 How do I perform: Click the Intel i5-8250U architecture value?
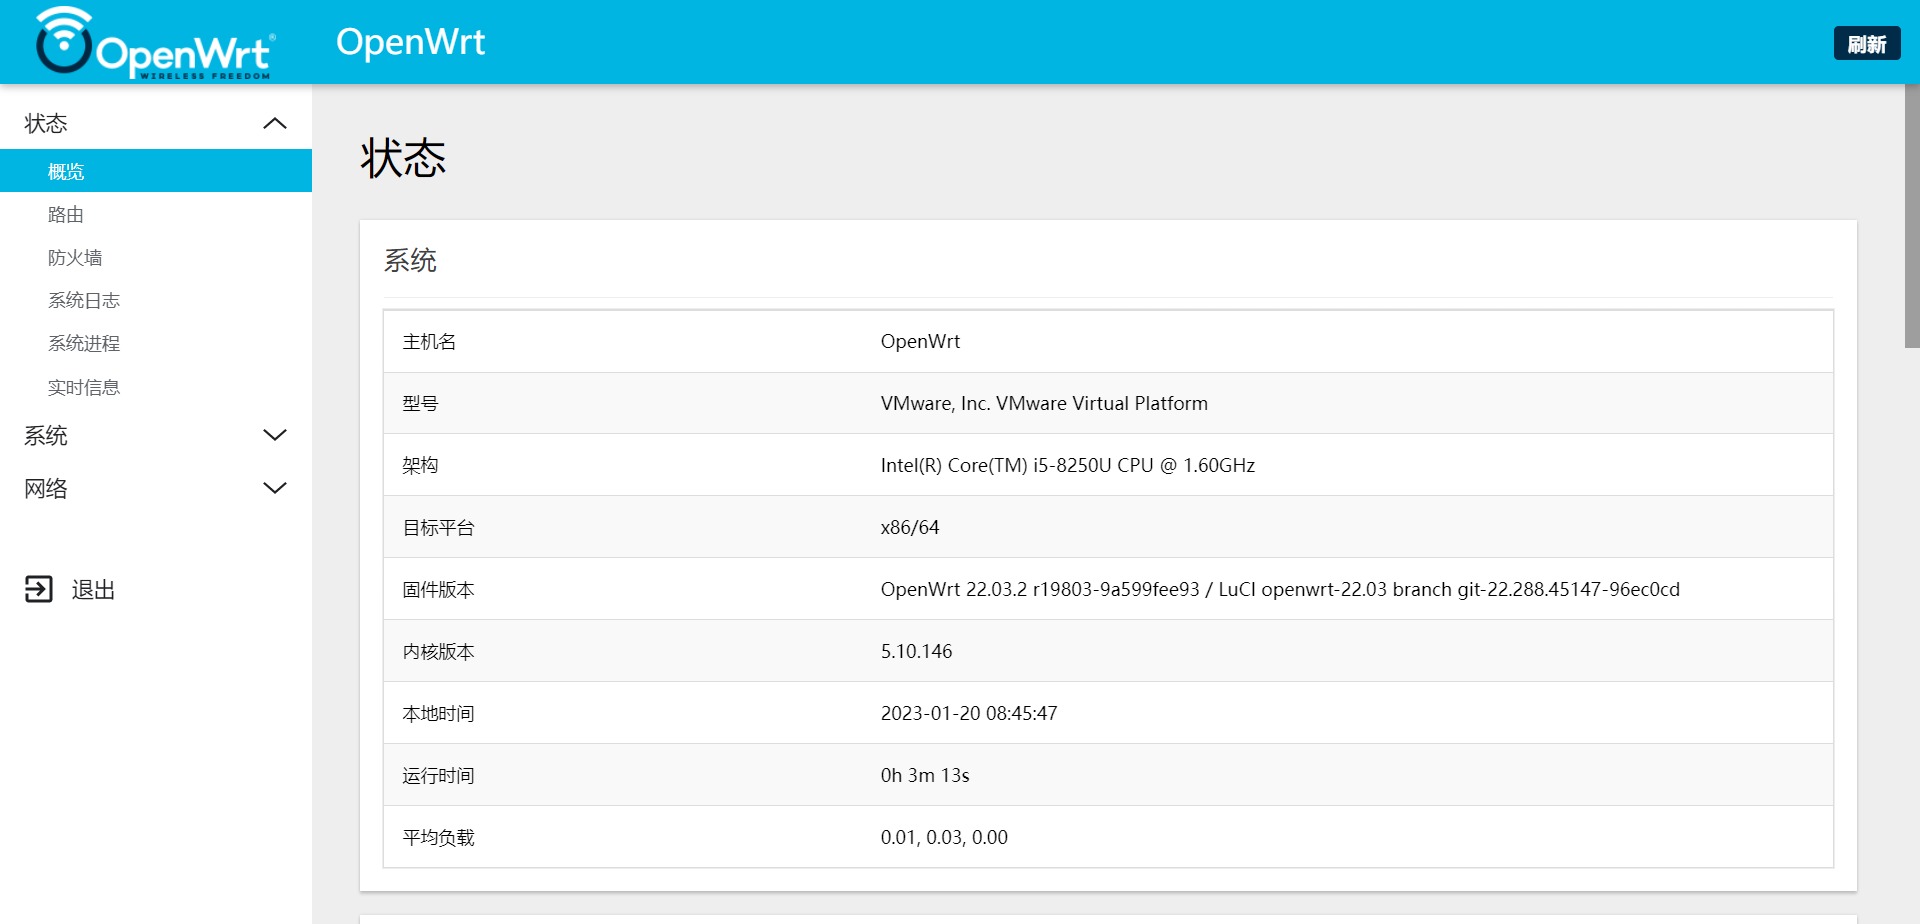click(1067, 465)
